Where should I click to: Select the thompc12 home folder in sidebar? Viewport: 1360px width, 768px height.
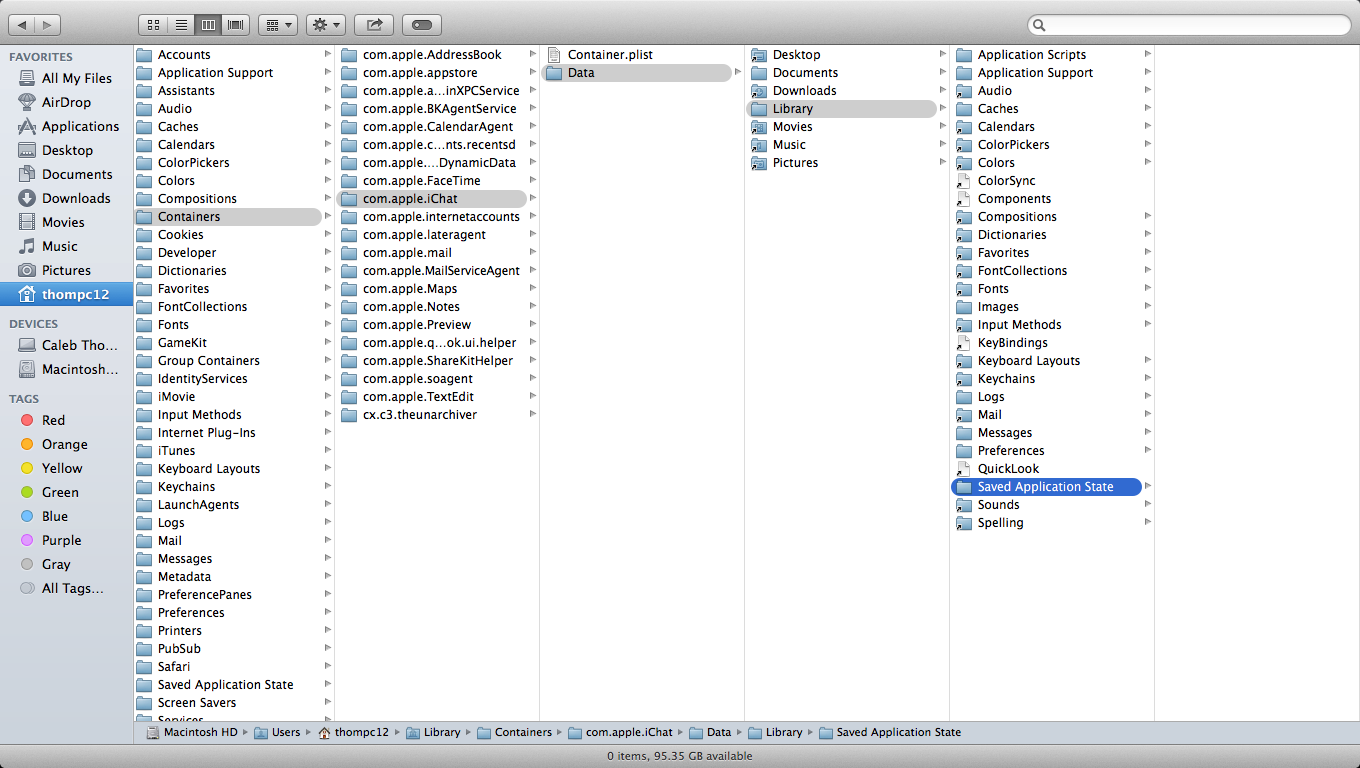[x=66, y=294]
